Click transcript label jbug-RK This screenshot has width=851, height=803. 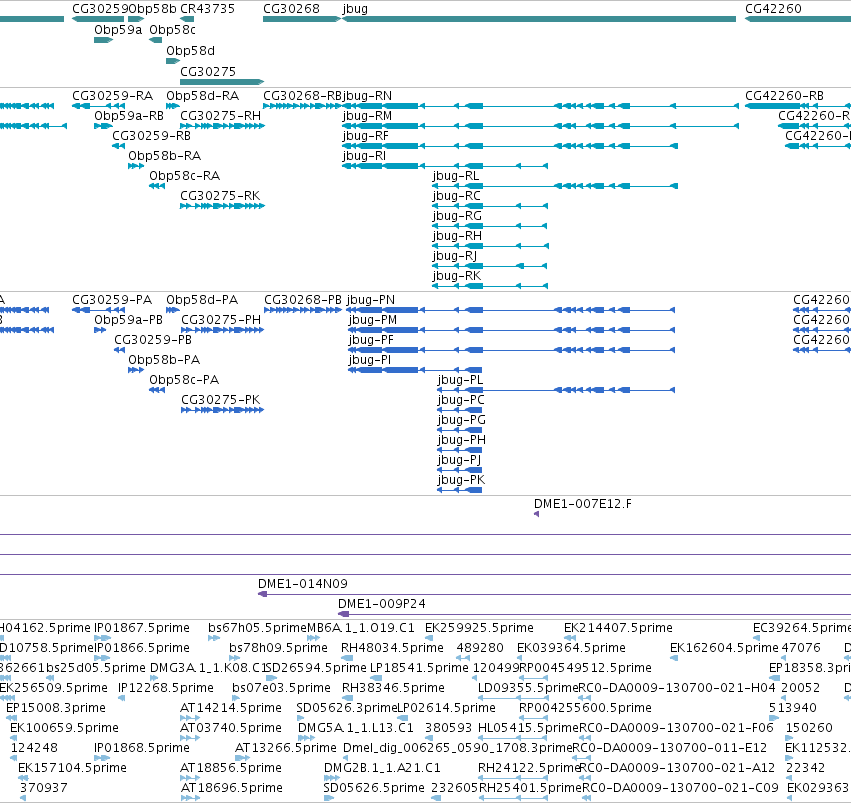click(x=457, y=277)
